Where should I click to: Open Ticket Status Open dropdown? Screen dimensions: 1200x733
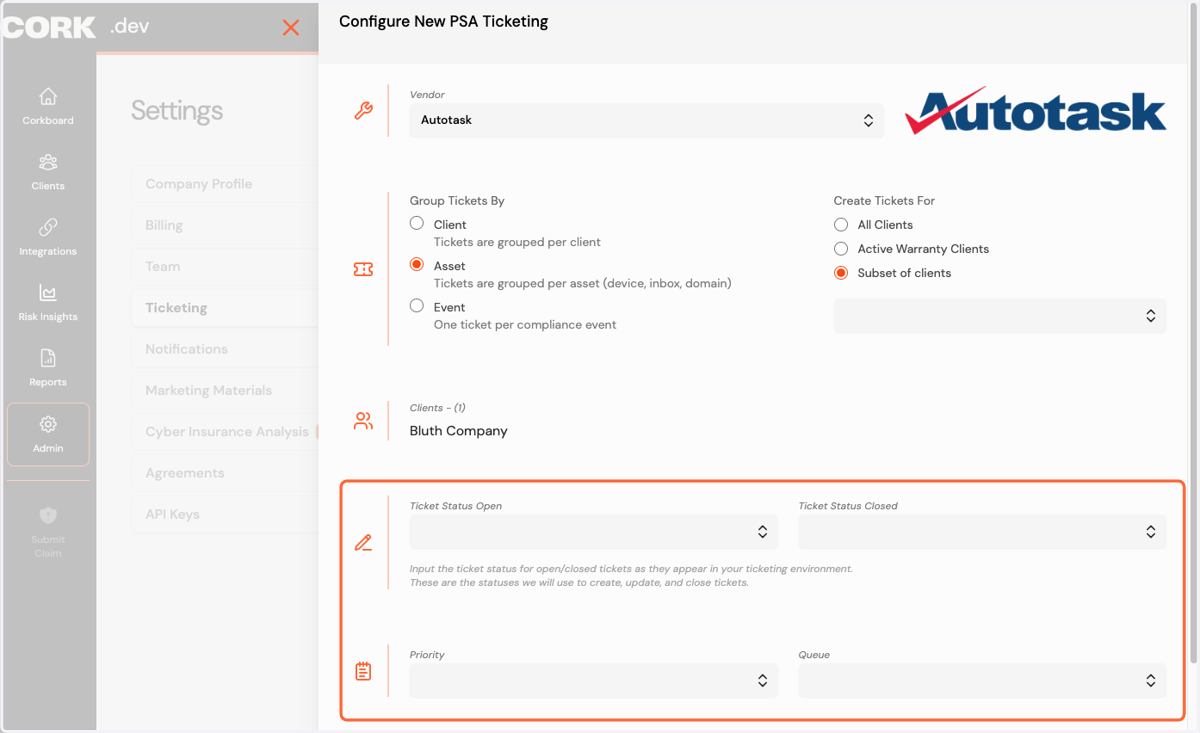coord(594,532)
